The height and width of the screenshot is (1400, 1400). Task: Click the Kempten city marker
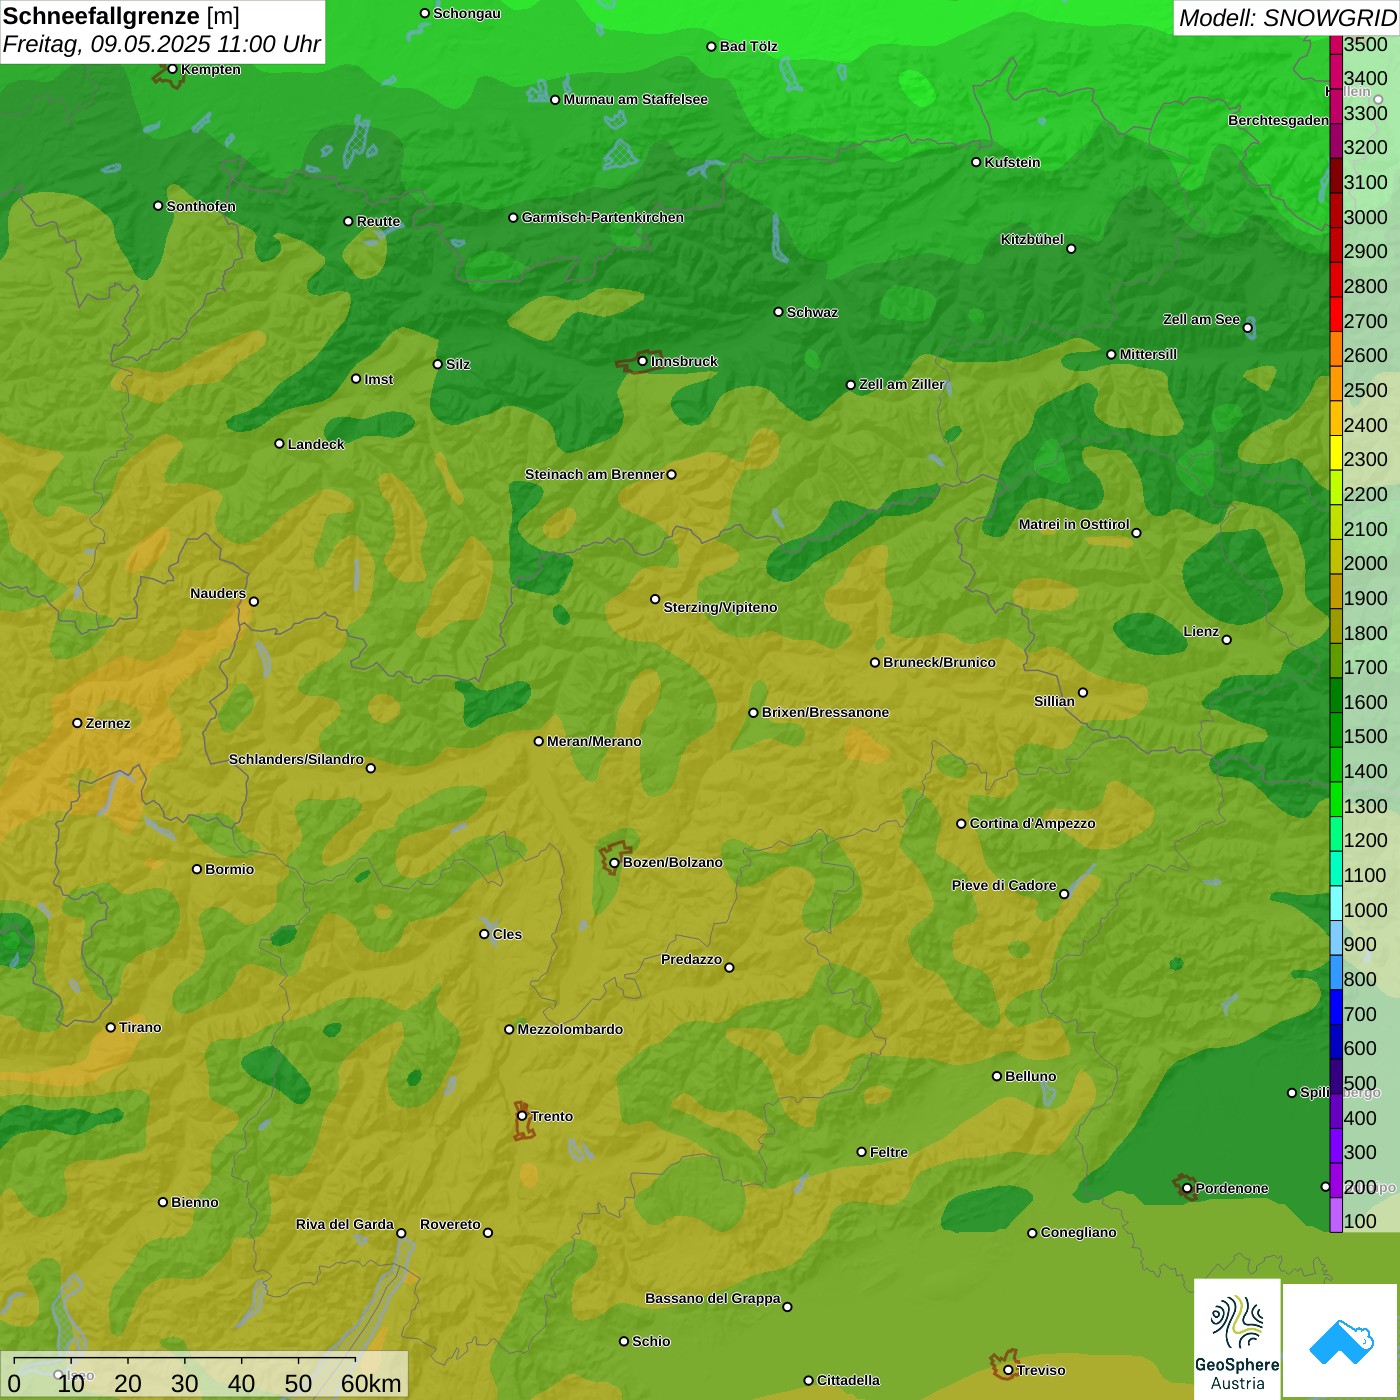click(x=173, y=69)
